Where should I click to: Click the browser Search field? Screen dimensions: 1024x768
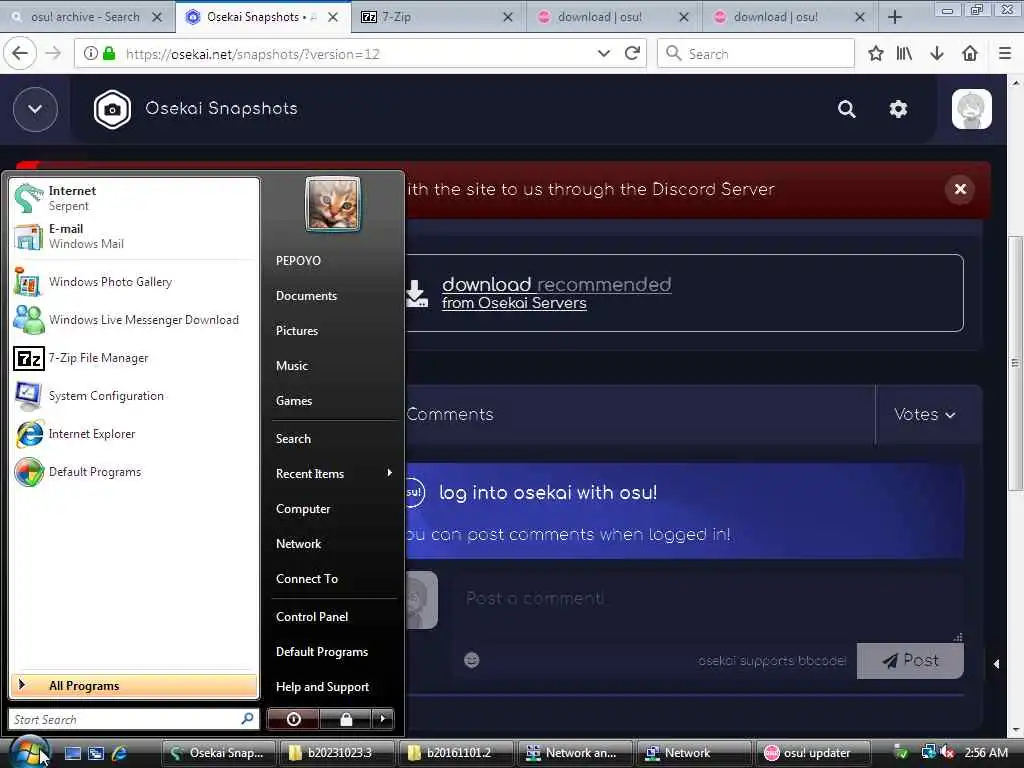pos(756,54)
